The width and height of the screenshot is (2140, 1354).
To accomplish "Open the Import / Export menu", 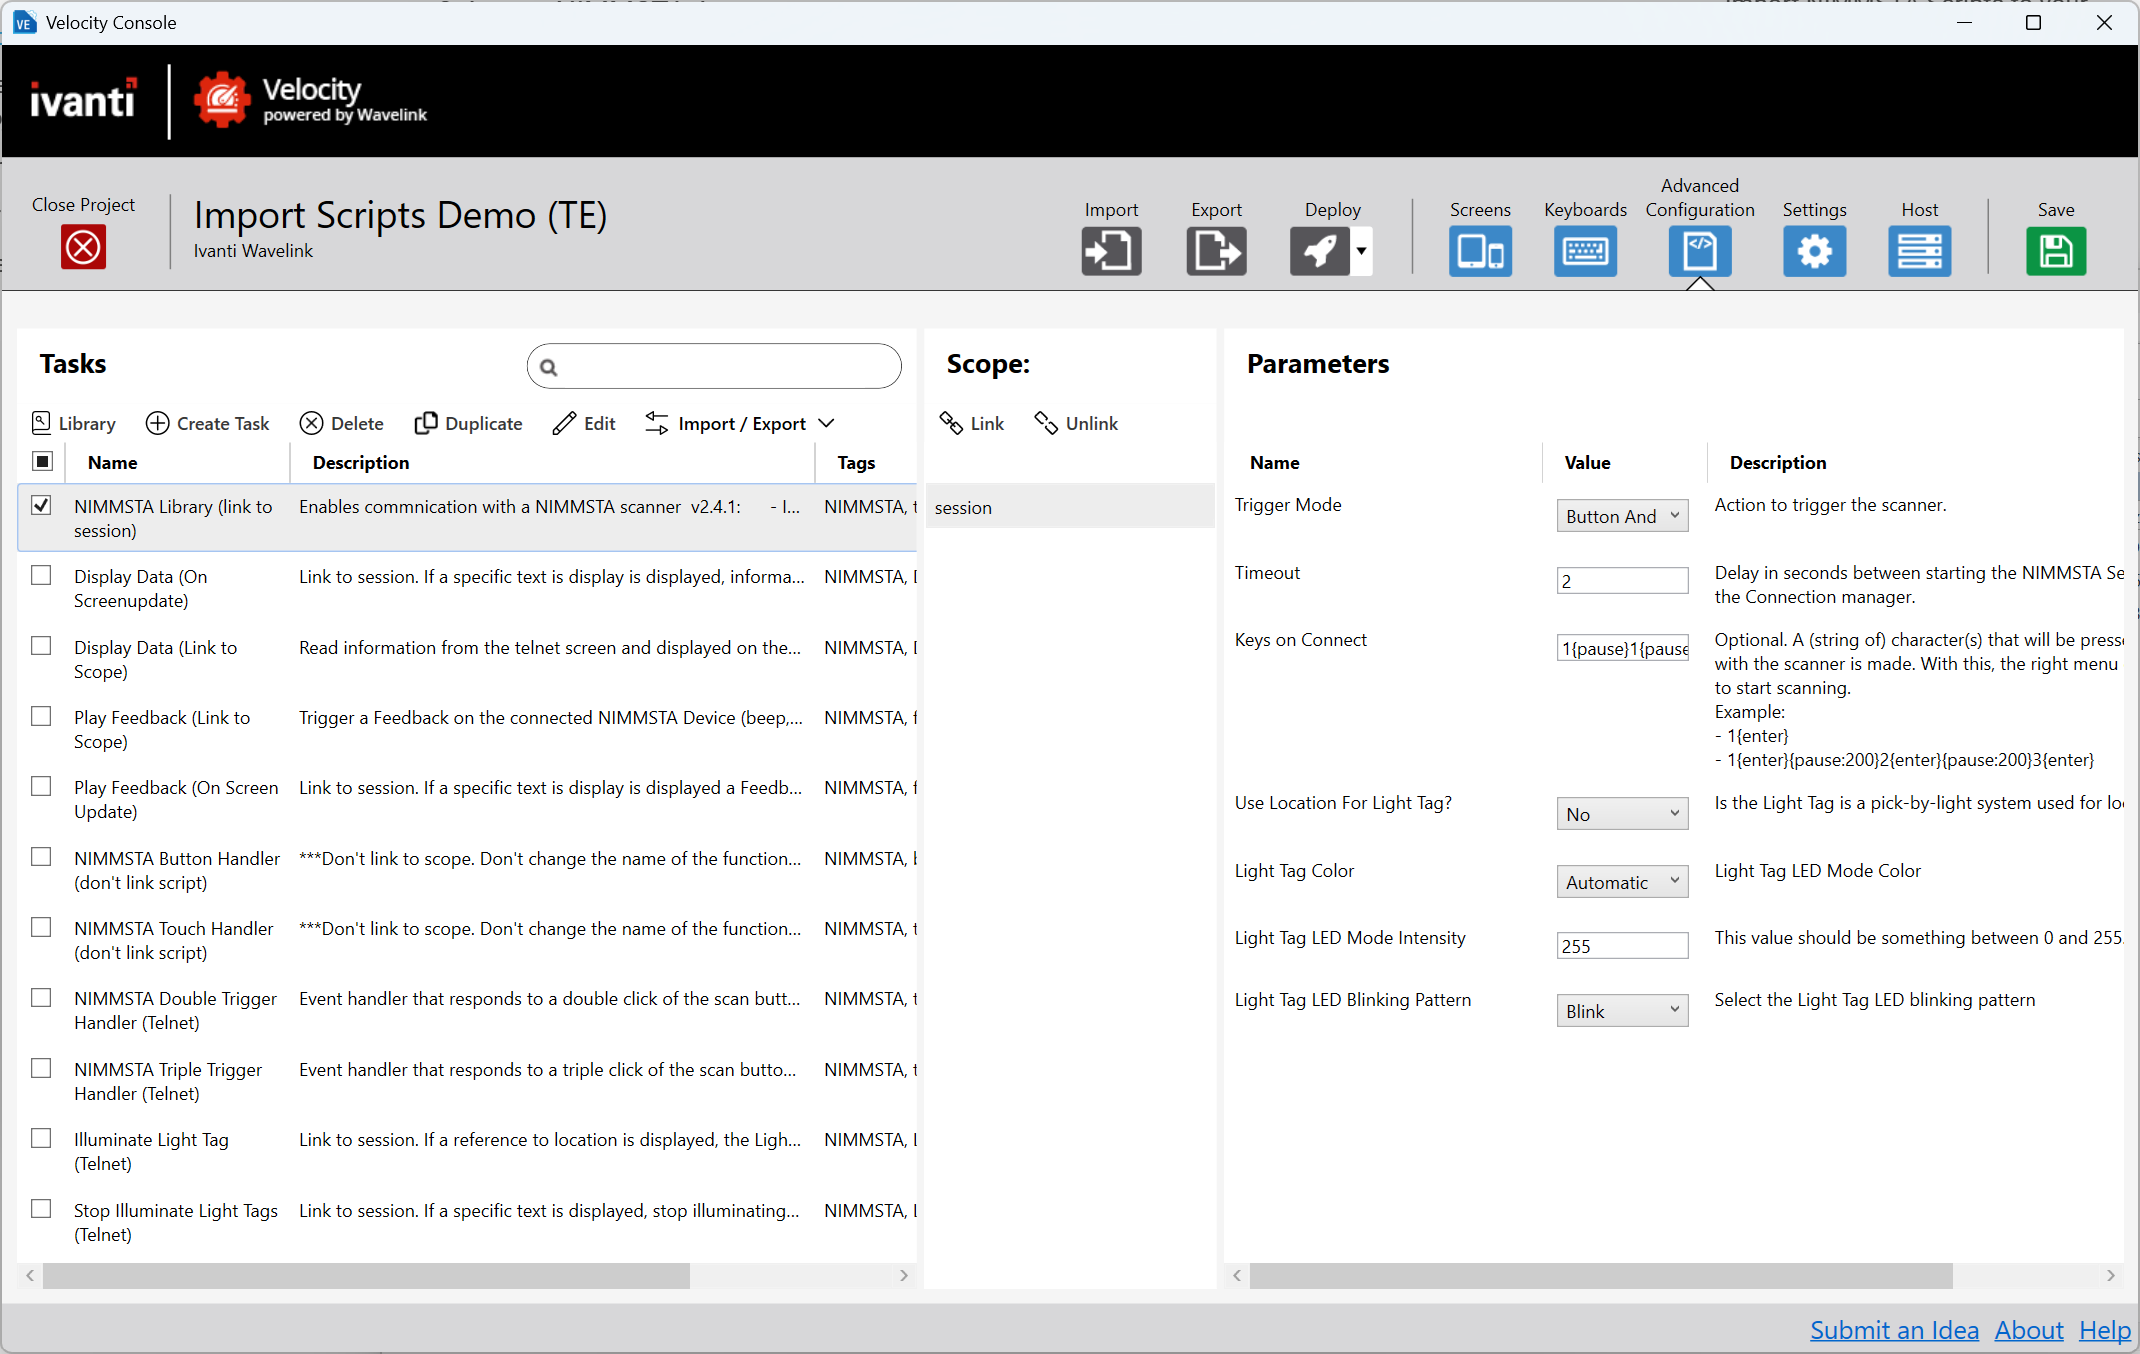I will click(740, 423).
